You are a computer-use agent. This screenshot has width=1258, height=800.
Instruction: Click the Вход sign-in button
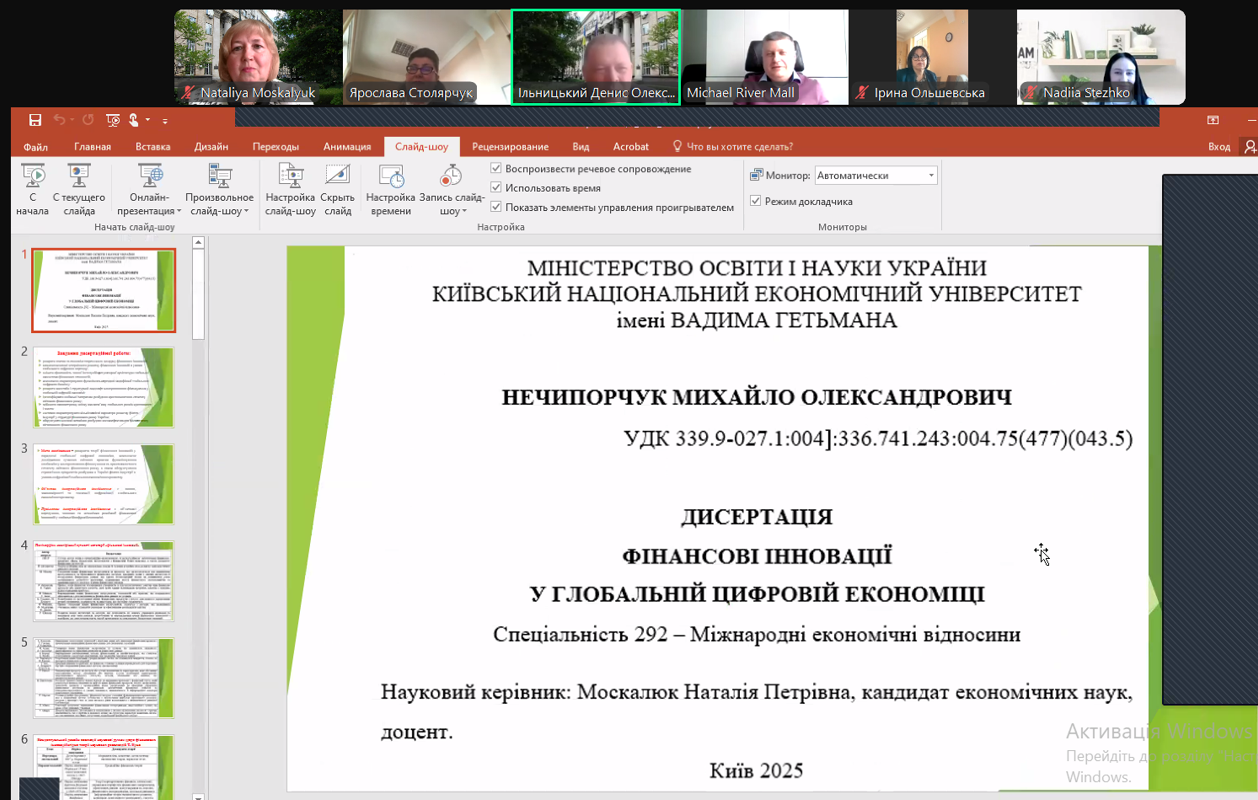click(1219, 147)
